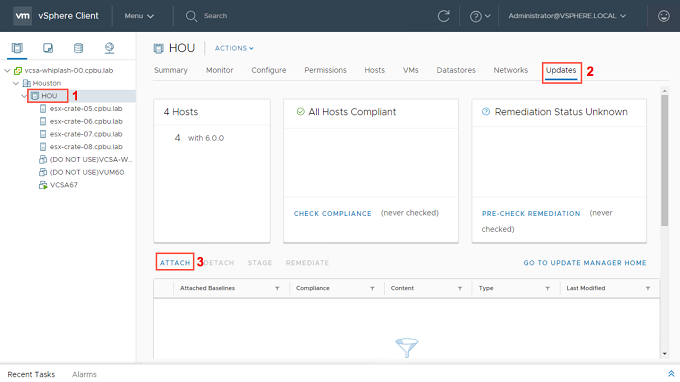
Task: Click PRE-CHECK REMEDIATION
Action: pyautogui.click(x=531, y=213)
